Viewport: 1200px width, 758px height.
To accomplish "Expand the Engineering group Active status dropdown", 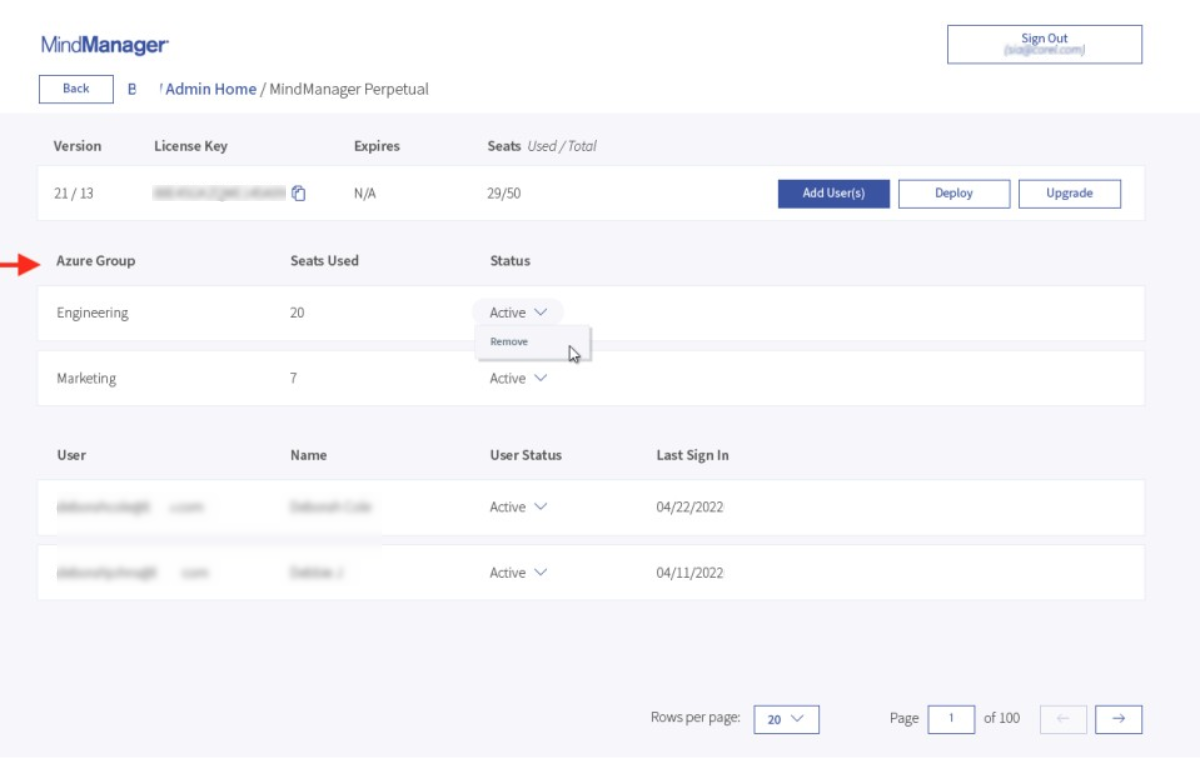I will (x=518, y=313).
